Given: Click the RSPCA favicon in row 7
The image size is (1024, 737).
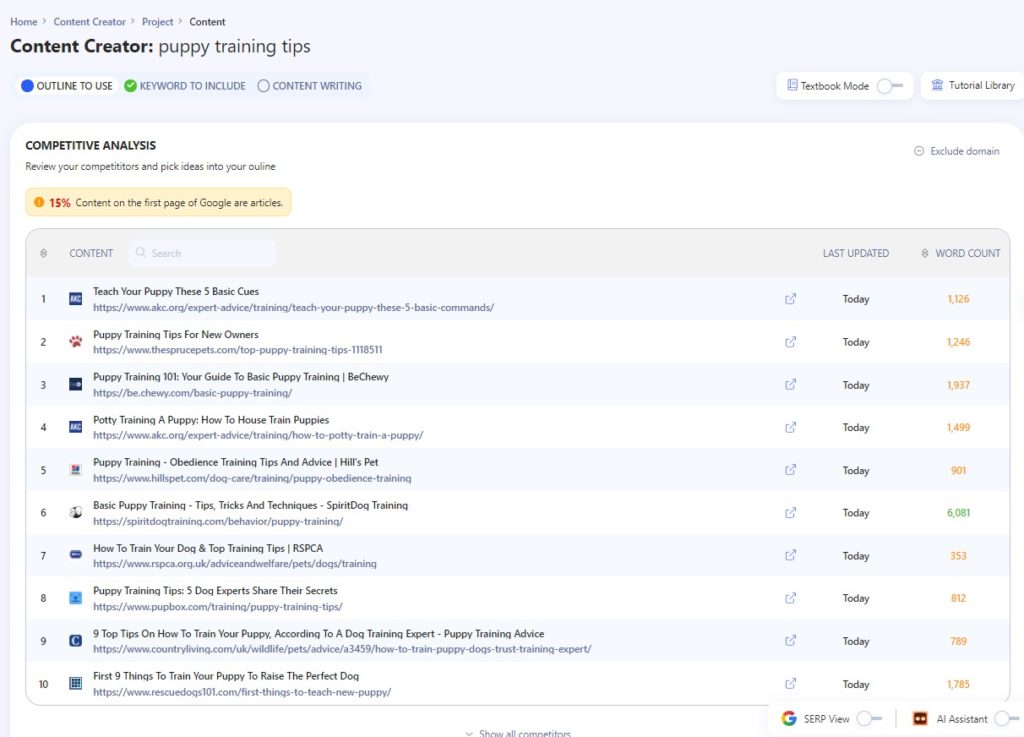Looking at the screenshot, I should (76, 555).
